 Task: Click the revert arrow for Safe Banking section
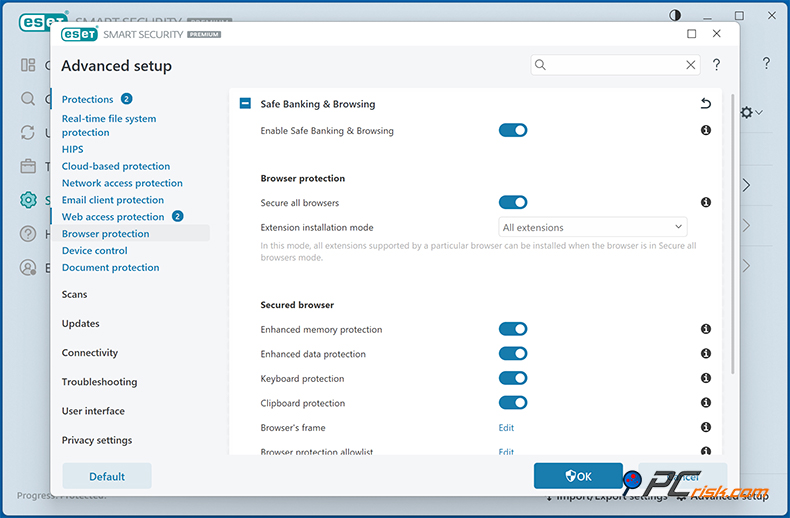pyautogui.click(x=706, y=104)
